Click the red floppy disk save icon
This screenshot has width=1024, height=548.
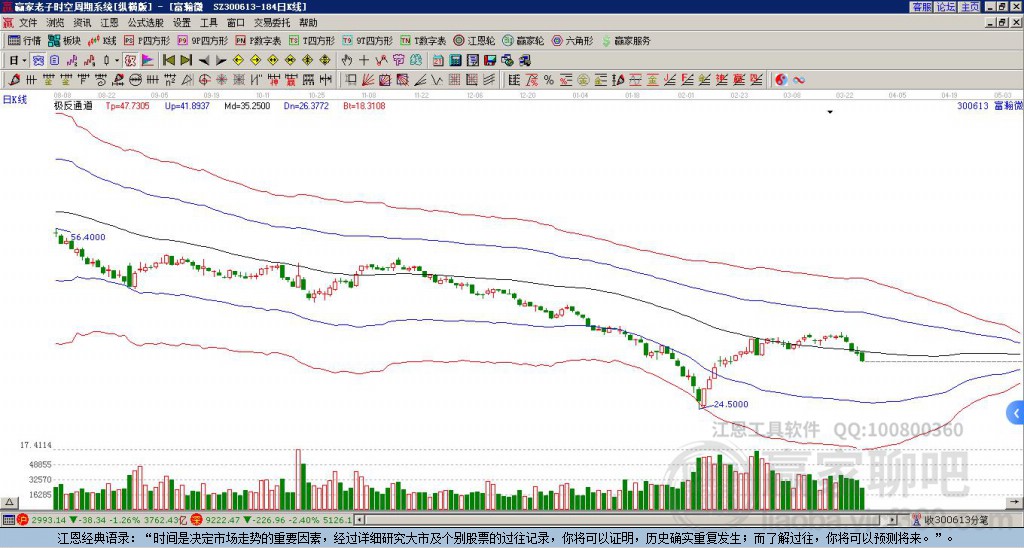click(x=490, y=61)
